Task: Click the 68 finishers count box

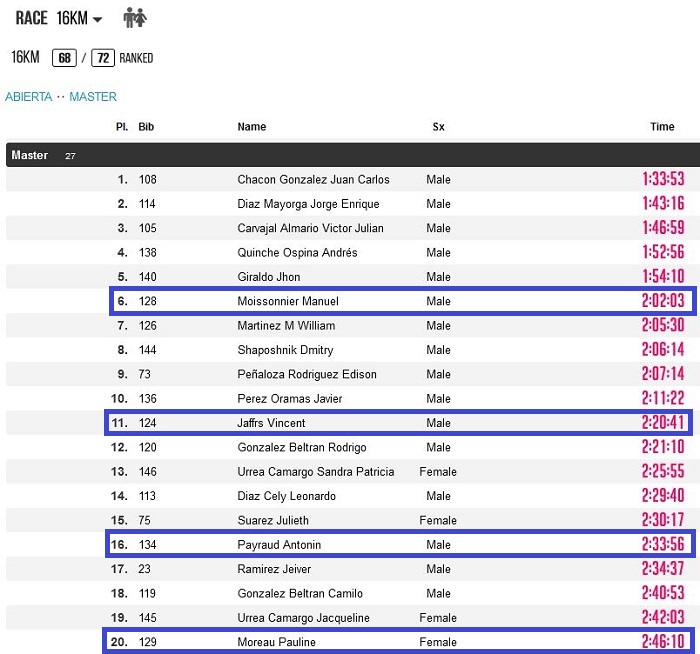Action: 64,58
